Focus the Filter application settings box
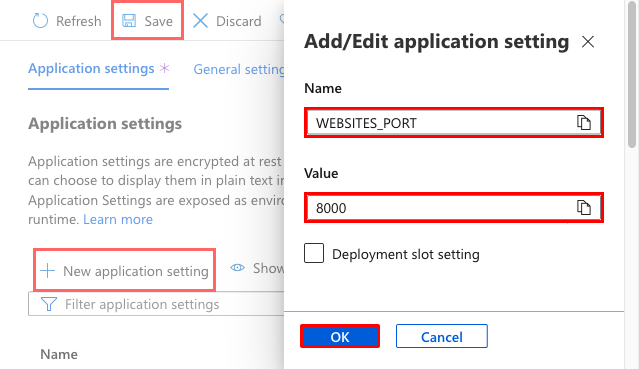This screenshot has width=639, height=369. (x=156, y=304)
